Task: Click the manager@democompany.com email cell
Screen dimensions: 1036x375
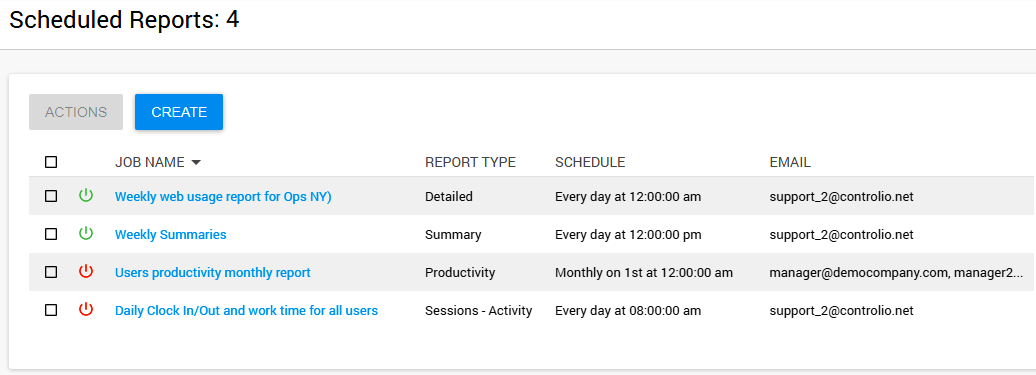Action: [897, 273]
